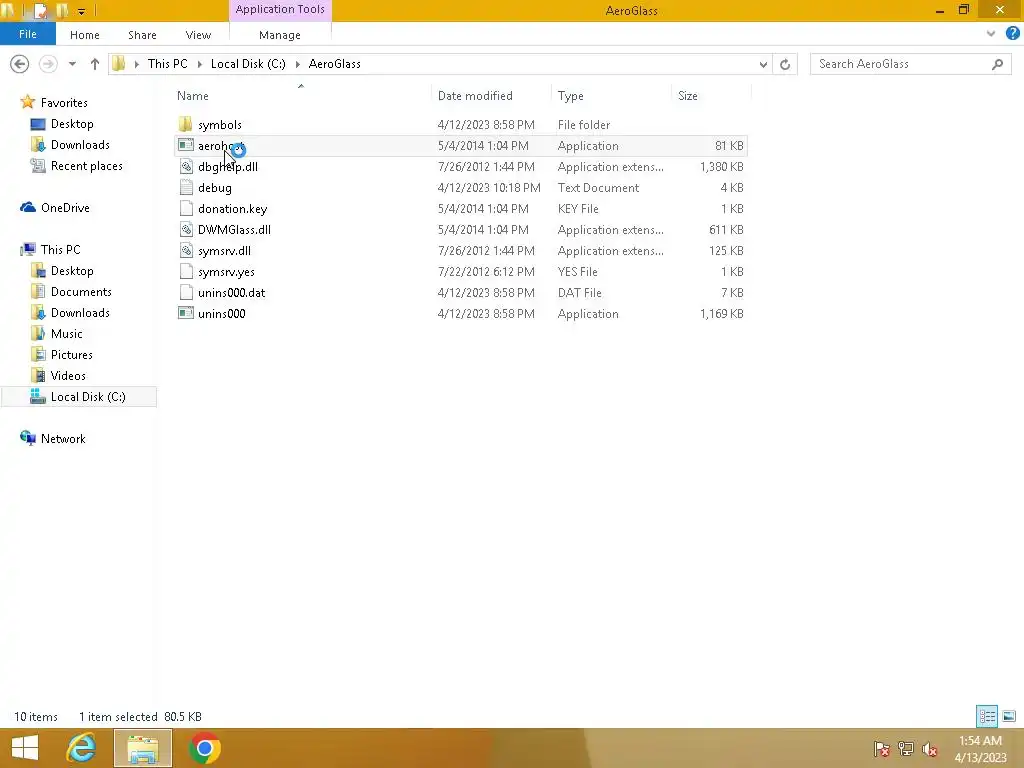
Task: Switch to Details view layout button
Action: coord(987,716)
